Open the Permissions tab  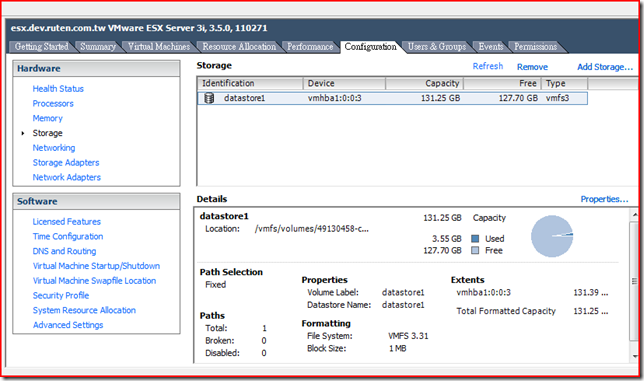[536, 47]
